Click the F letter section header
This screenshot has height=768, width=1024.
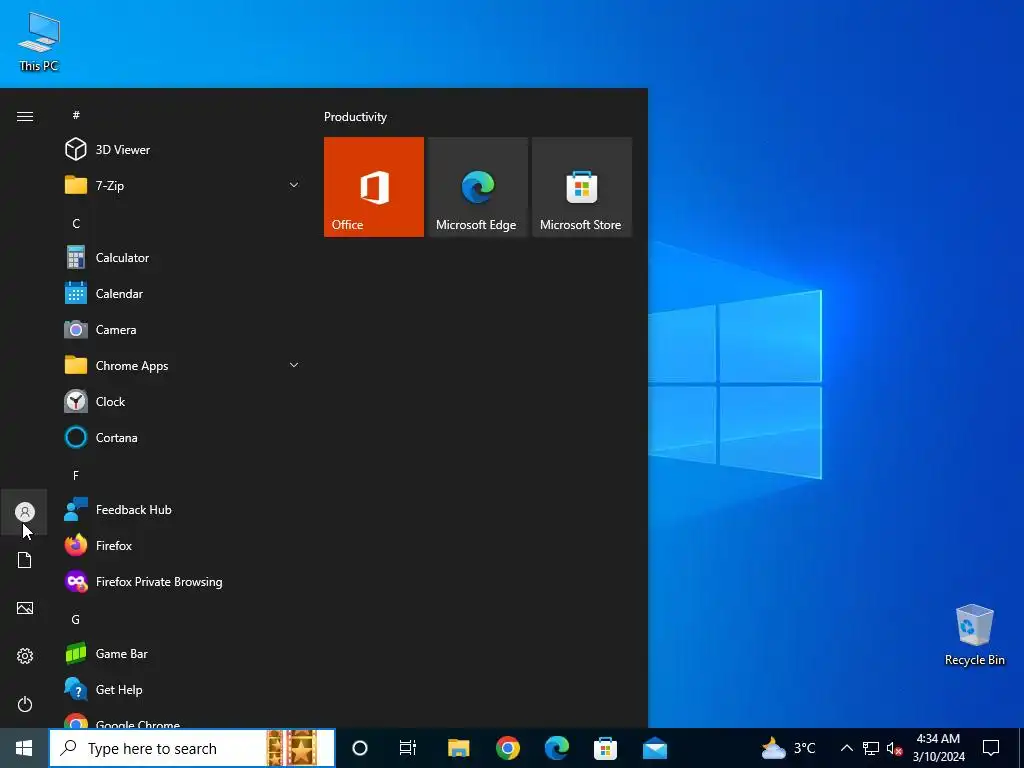[x=76, y=475]
